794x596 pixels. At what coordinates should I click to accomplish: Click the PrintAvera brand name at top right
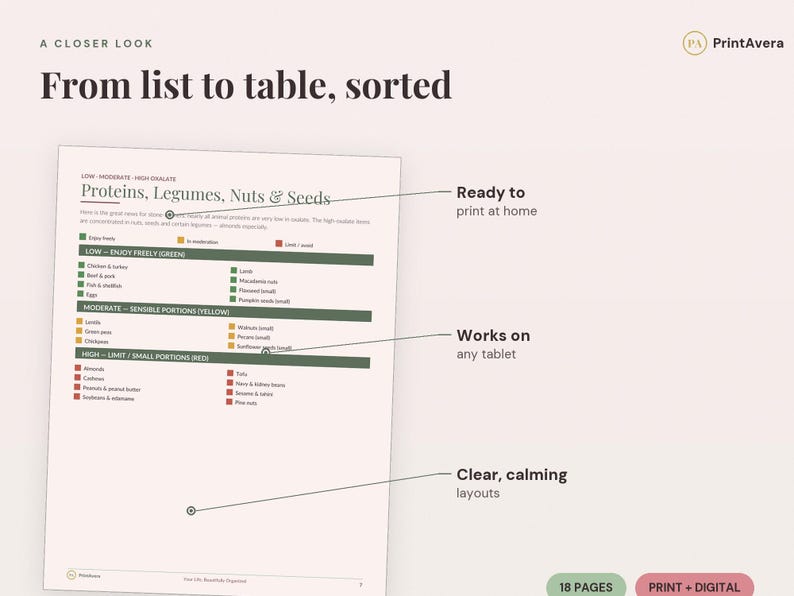click(x=748, y=43)
